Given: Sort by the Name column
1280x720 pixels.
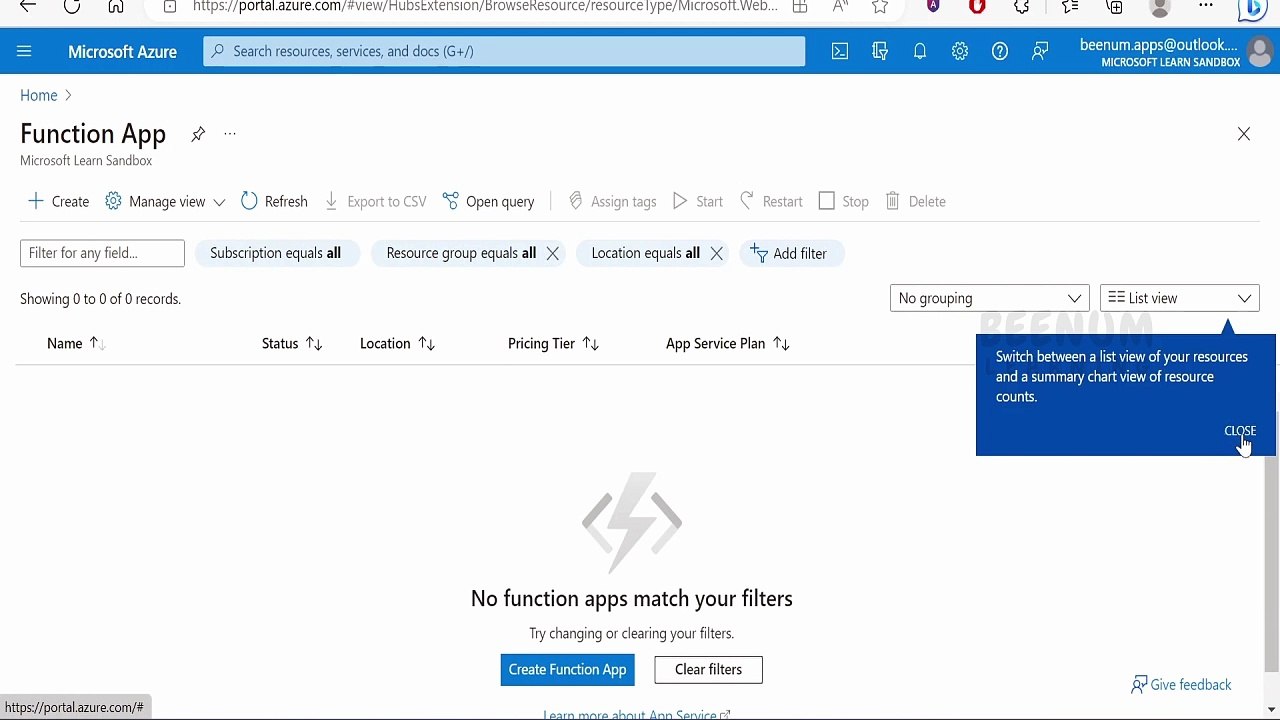Looking at the screenshot, I should coord(76,343).
